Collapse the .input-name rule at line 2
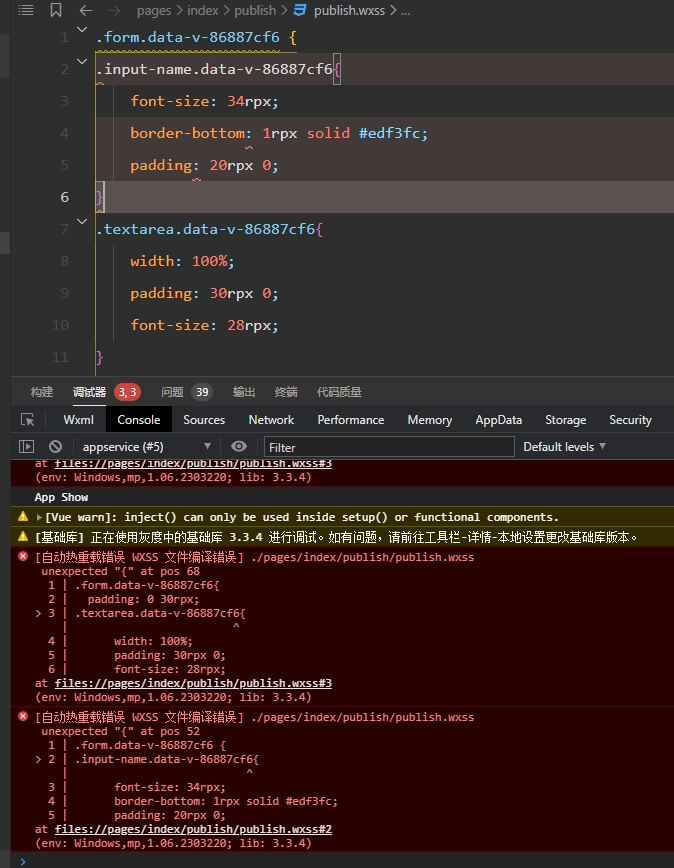The height and width of the screenshot is (868, 674). coord(82,61)
